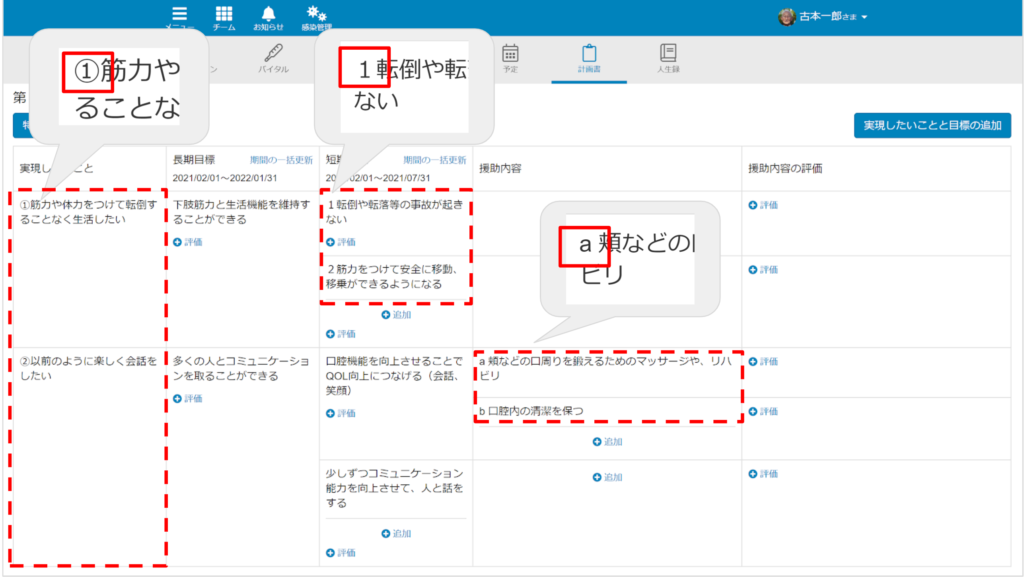Switch to the 予定 calendar tab
The image size is (1024, 577).
[510, 59]
